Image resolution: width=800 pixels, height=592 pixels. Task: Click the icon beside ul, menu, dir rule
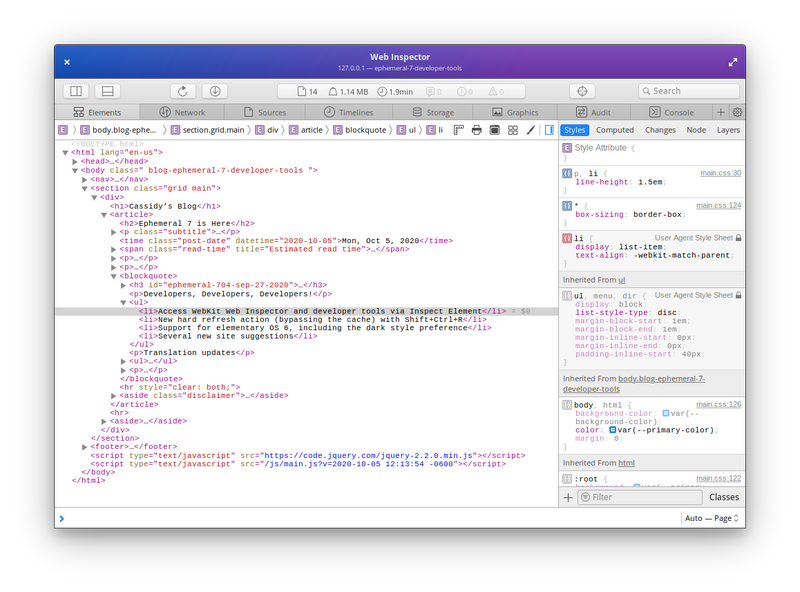point(567,295)
